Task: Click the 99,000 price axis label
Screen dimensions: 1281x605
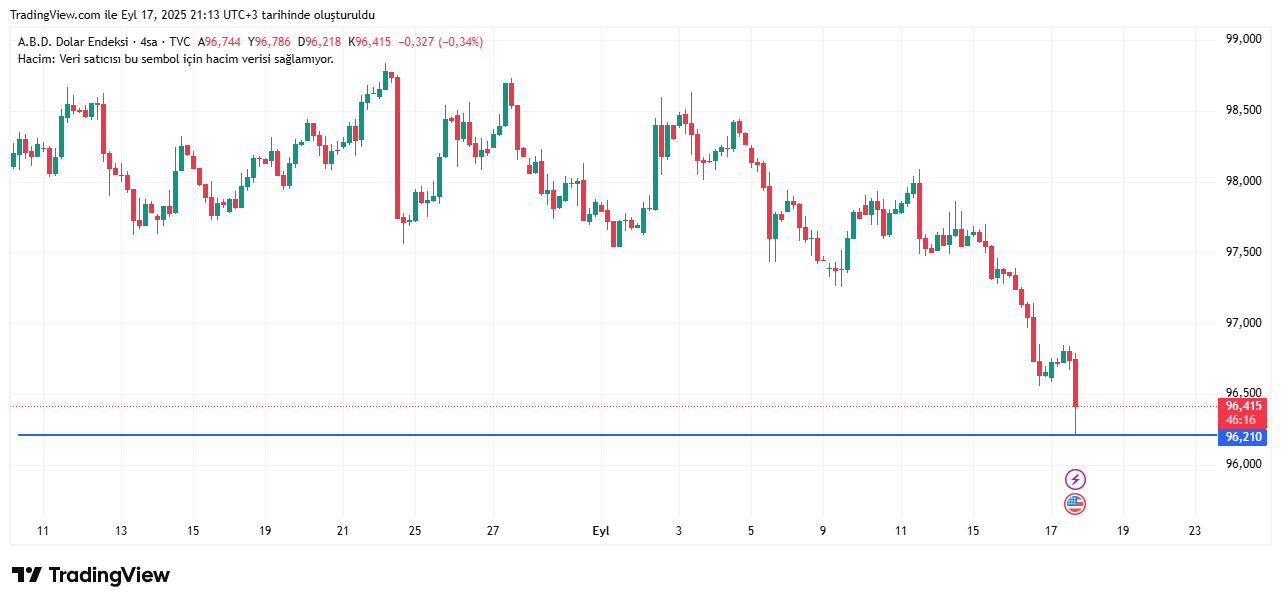Action: [1243, 39]
